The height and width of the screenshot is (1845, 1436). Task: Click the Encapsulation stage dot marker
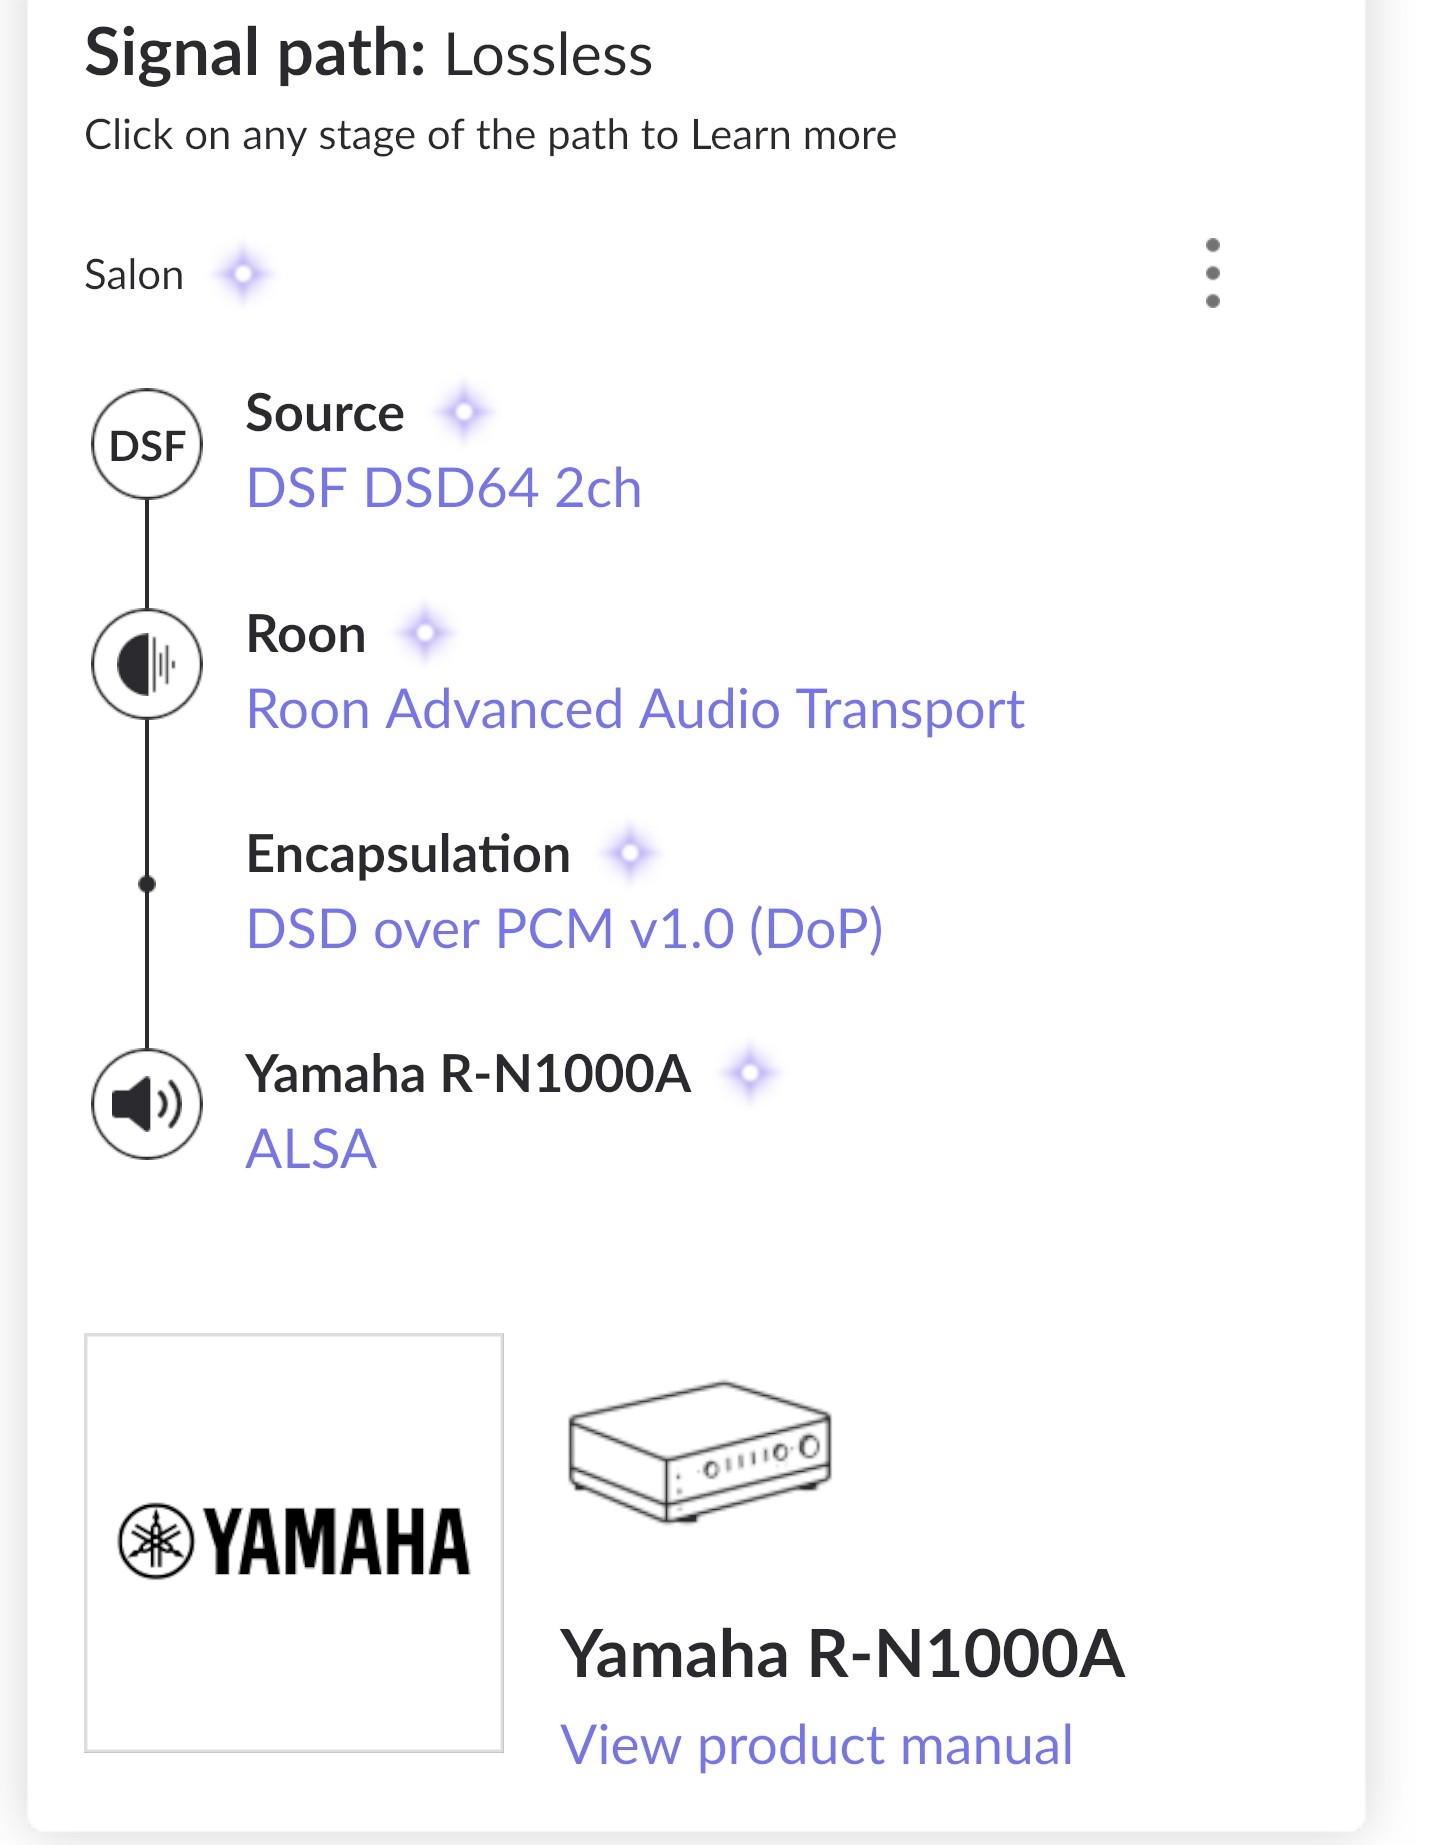147,884
